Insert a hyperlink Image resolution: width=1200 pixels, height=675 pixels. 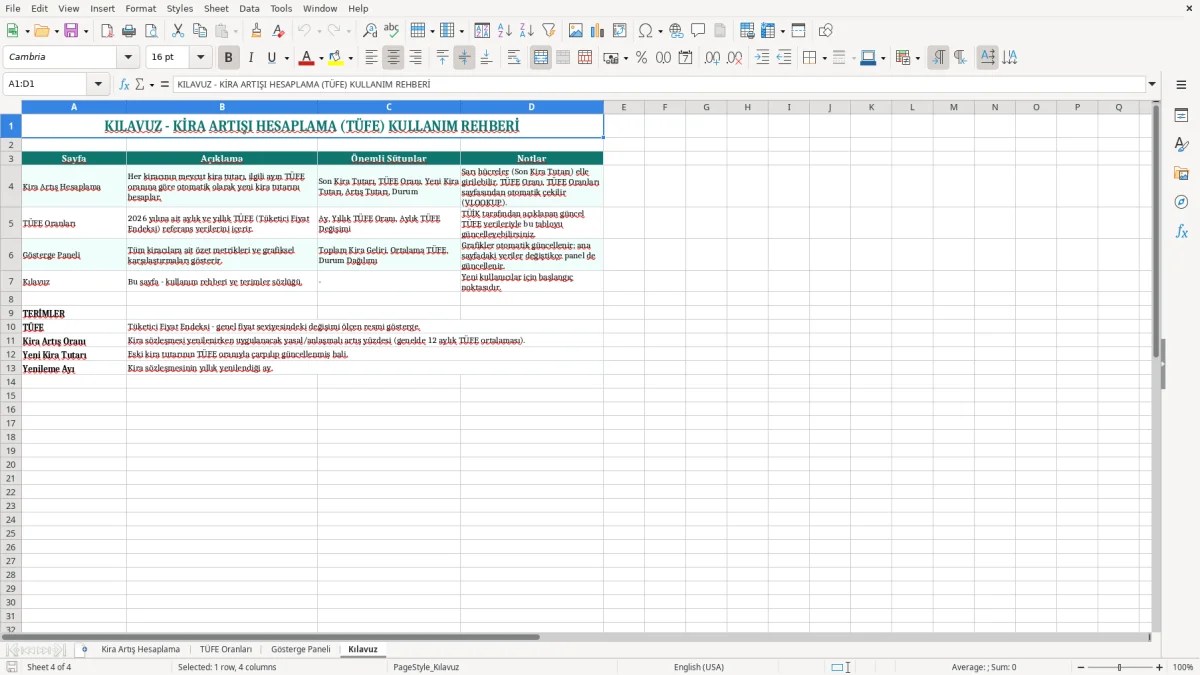pyautogui.click(x=676, y=31)
